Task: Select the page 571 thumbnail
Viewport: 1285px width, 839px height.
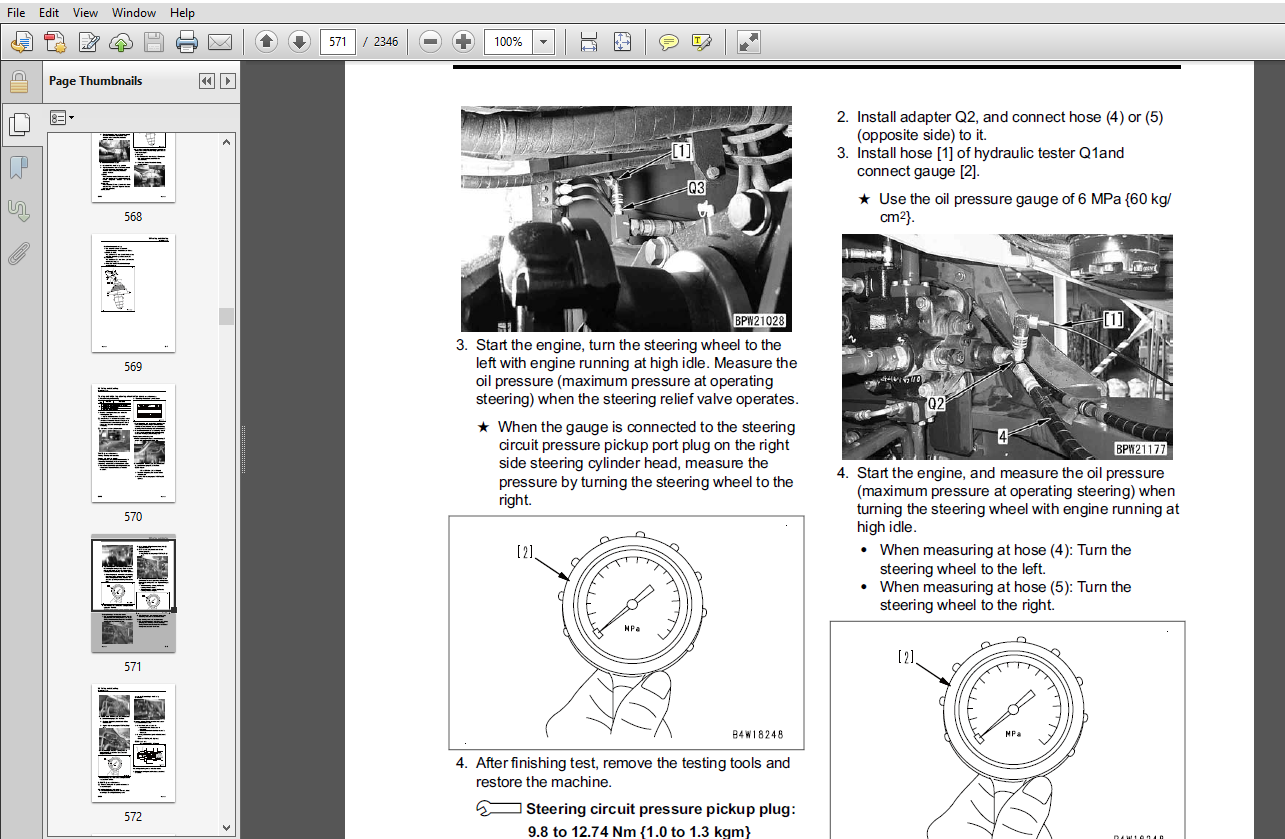Action: click(x=133, y=593)
